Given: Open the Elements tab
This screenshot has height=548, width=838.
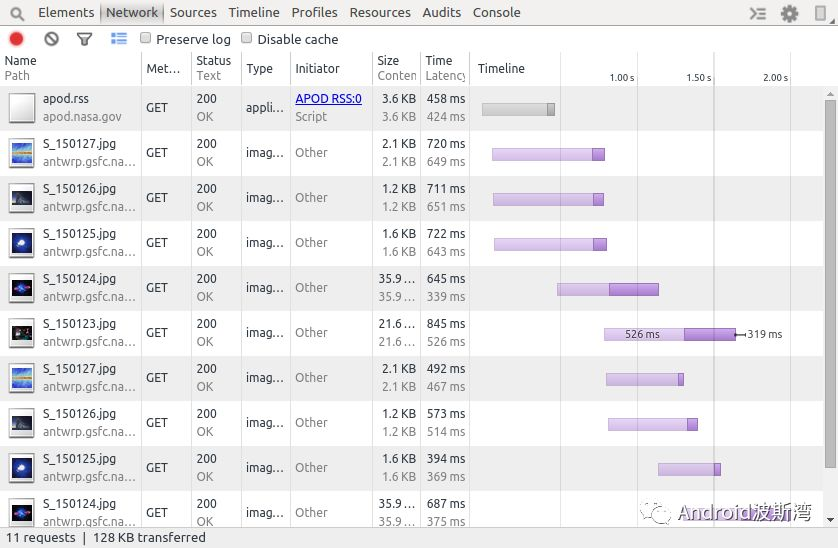Looking at the screenshot, I should (x=66, y=13).
